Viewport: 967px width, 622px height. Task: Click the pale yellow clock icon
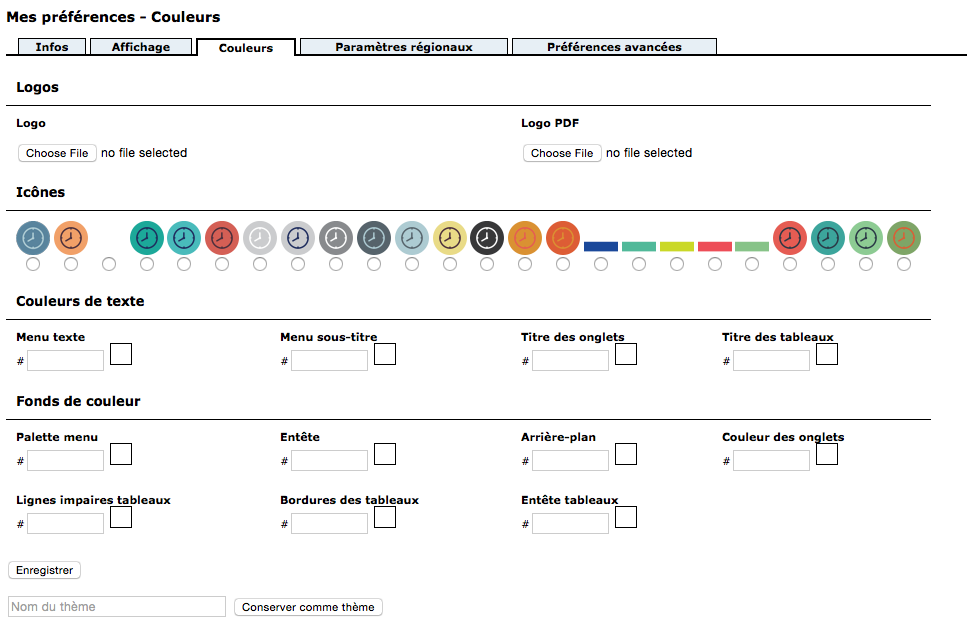[450, 238]
